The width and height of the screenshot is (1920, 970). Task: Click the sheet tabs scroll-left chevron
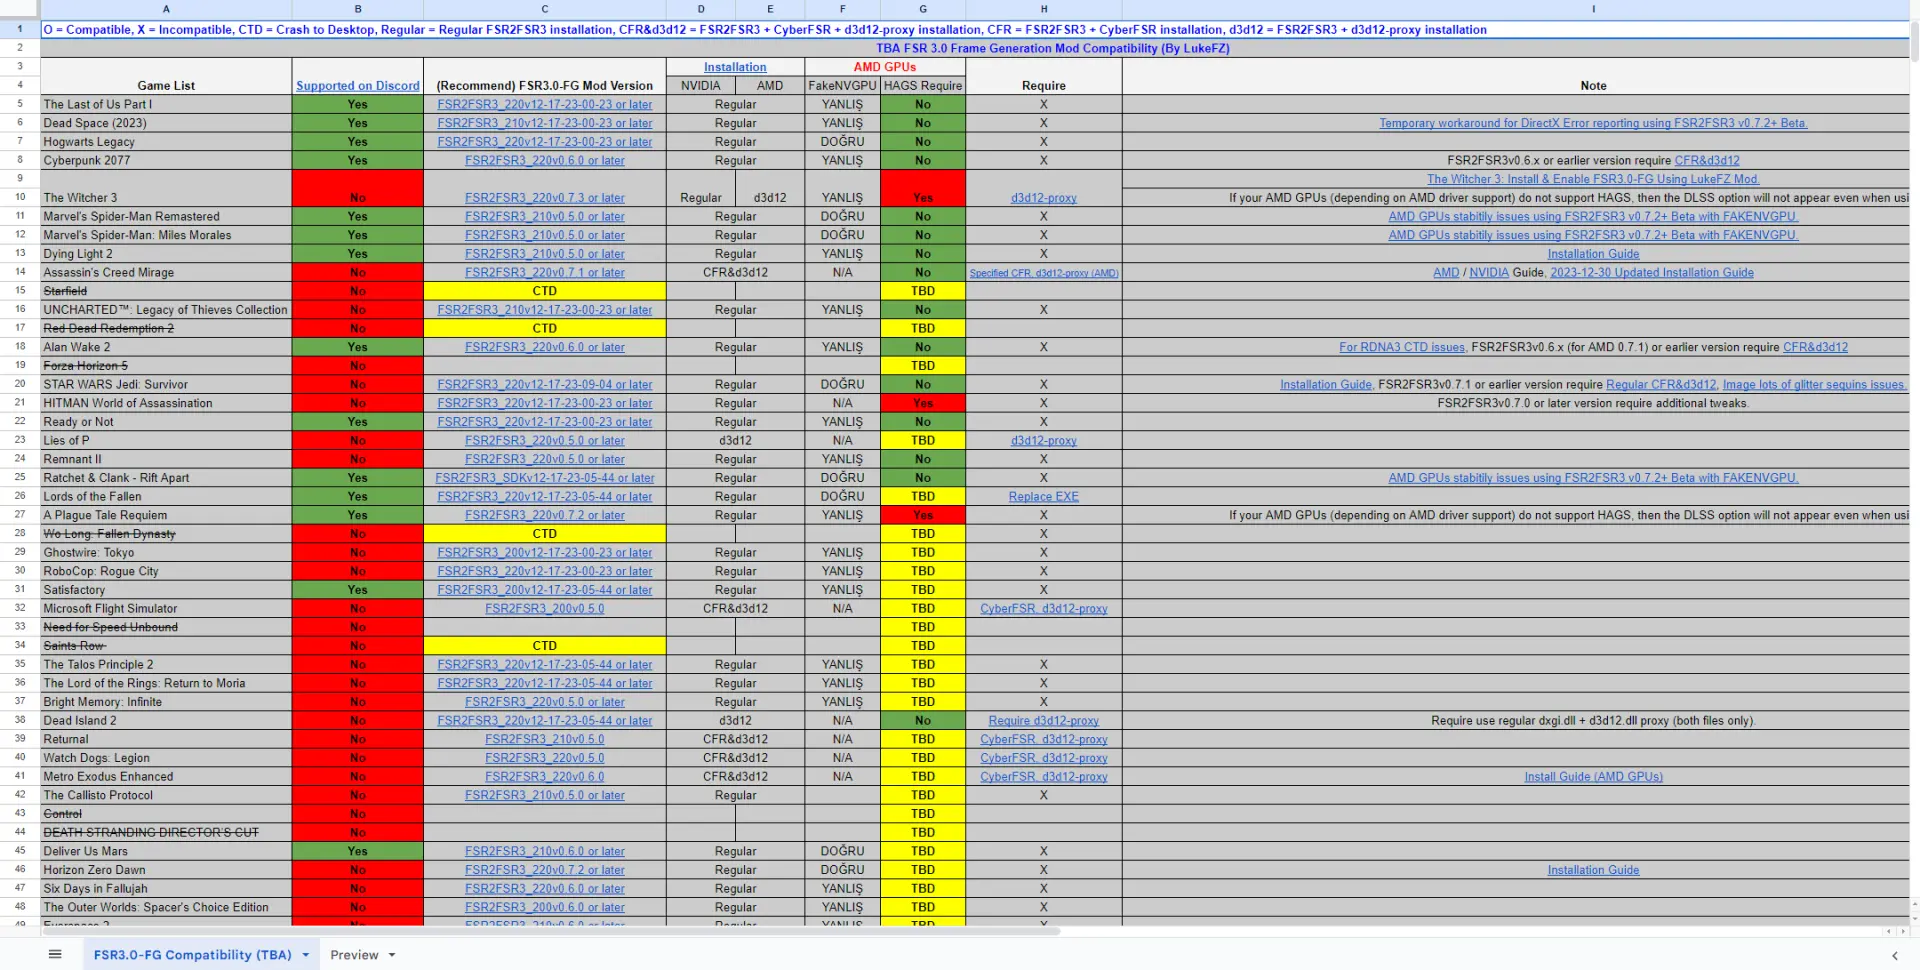[1894, 955]
